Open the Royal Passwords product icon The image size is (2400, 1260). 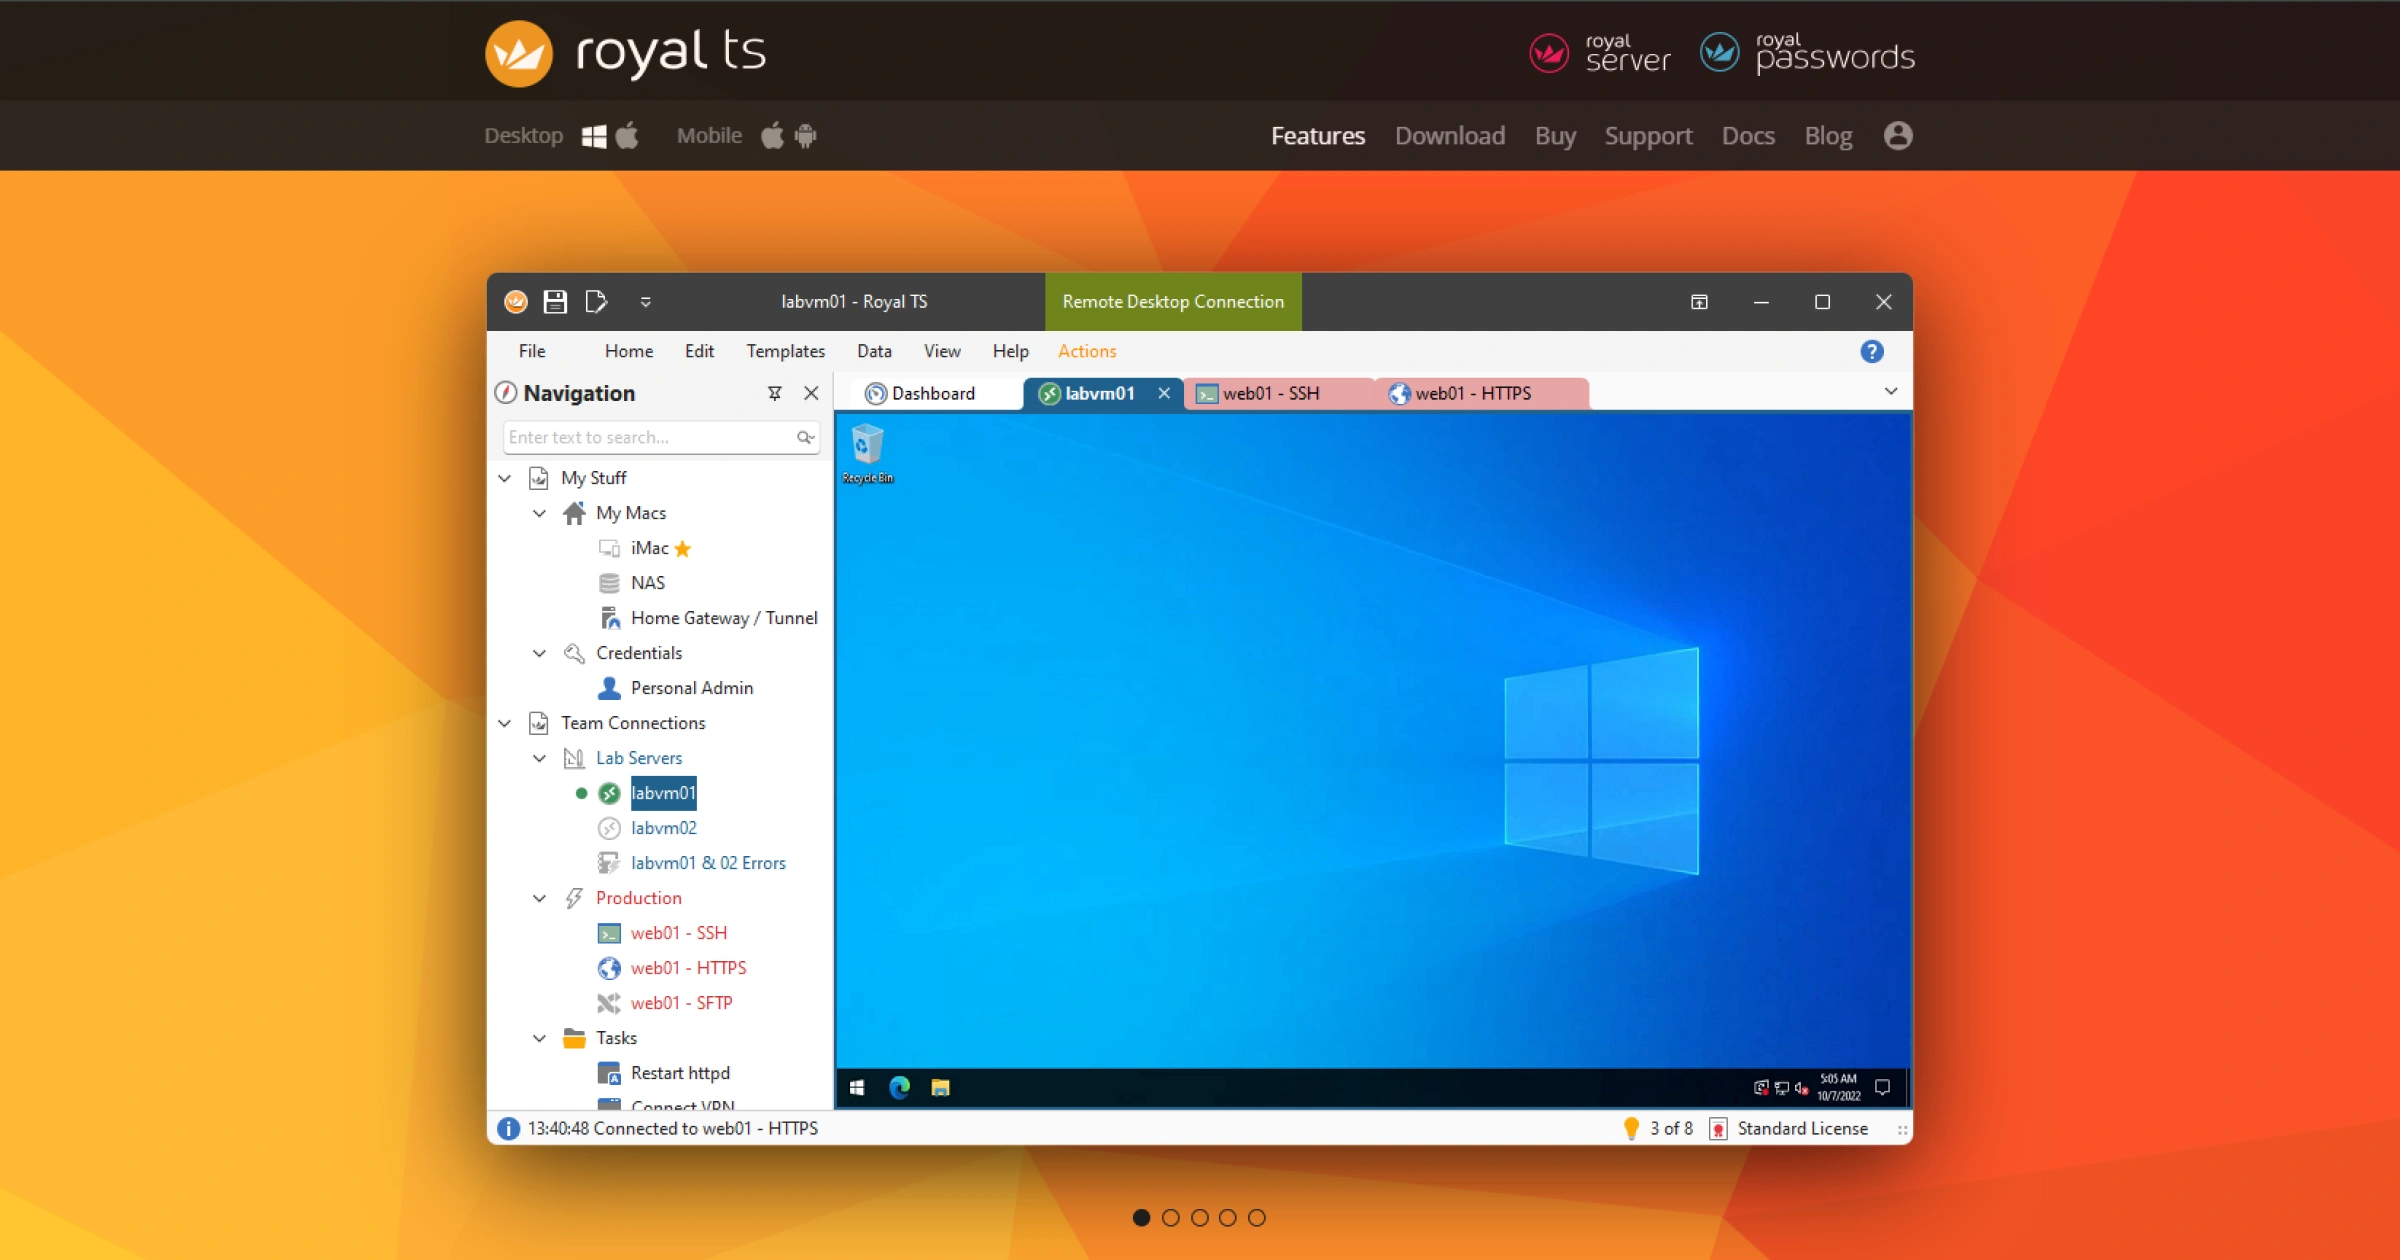1720,53
